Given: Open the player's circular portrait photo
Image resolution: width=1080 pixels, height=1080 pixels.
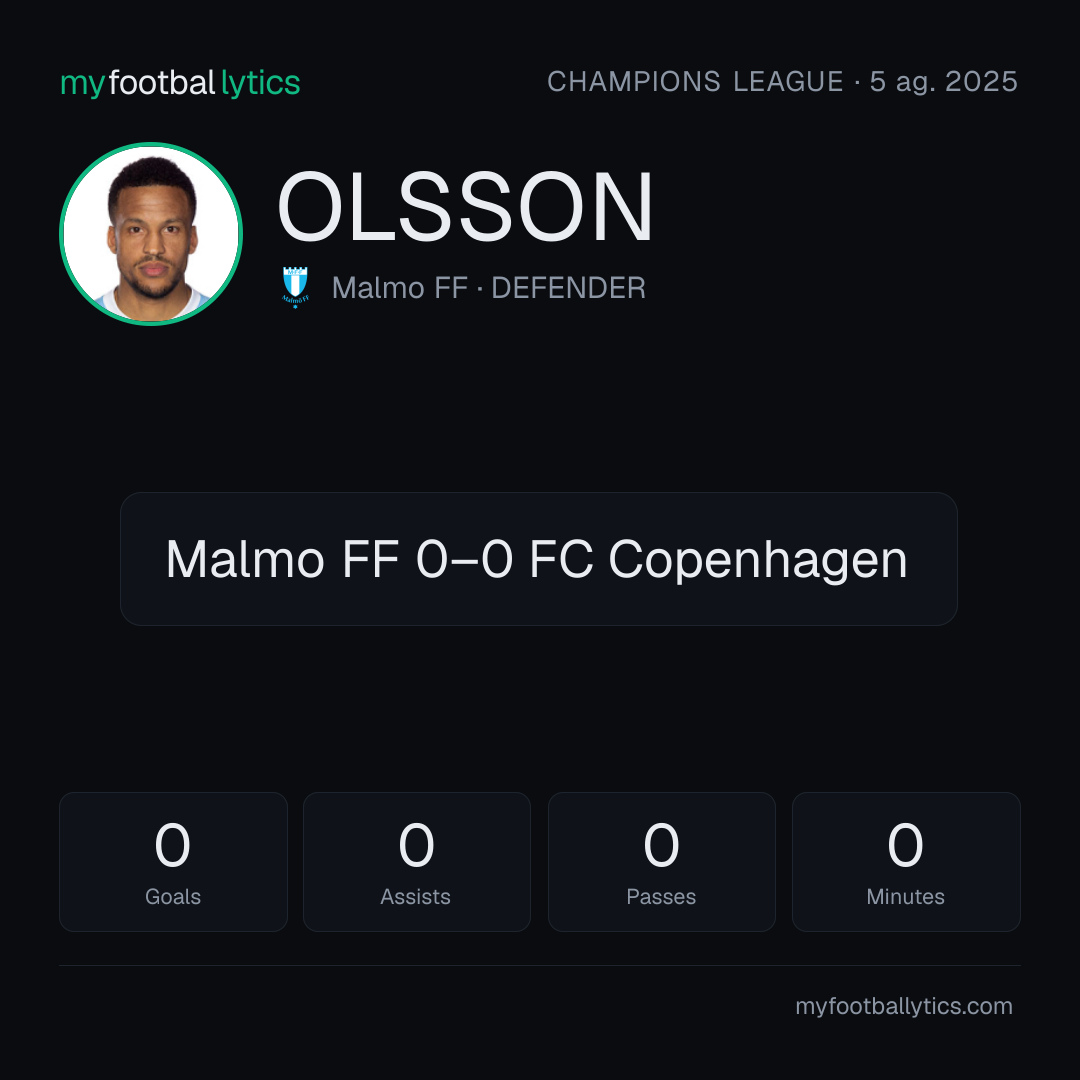Looking at the screenshot, I should 151,233.
